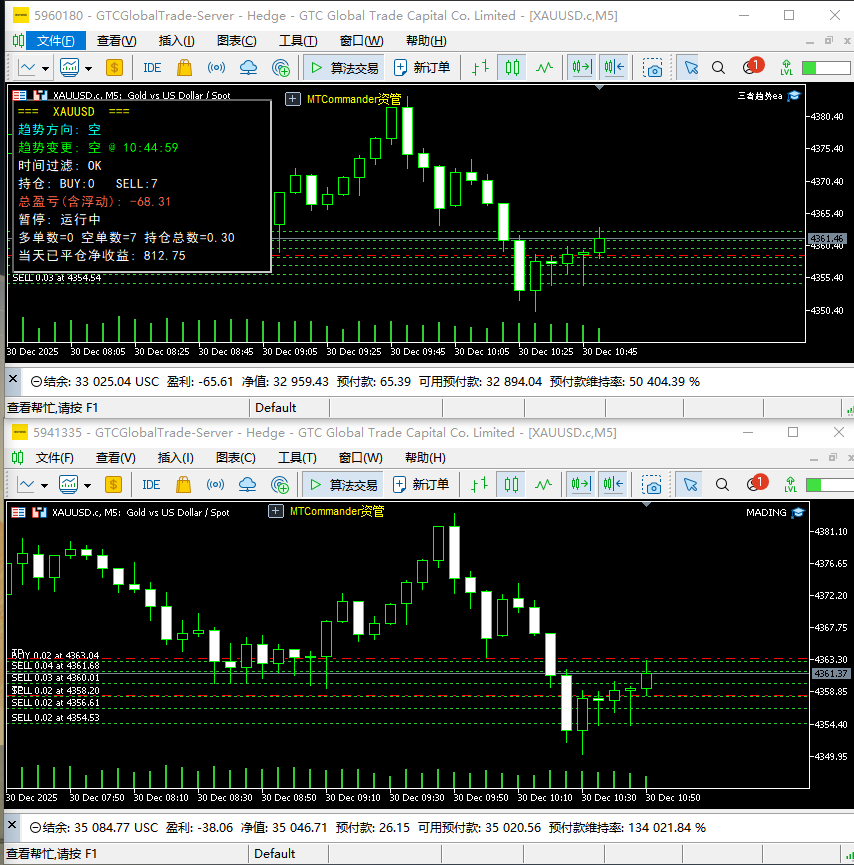Toggle 算法交易 in the bottom window

(x=343, y=485)
